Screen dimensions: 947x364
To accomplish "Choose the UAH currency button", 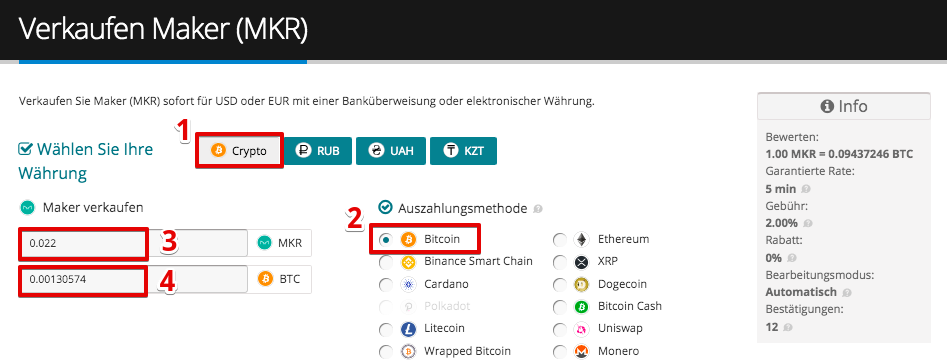I will [x=391, y=151].
